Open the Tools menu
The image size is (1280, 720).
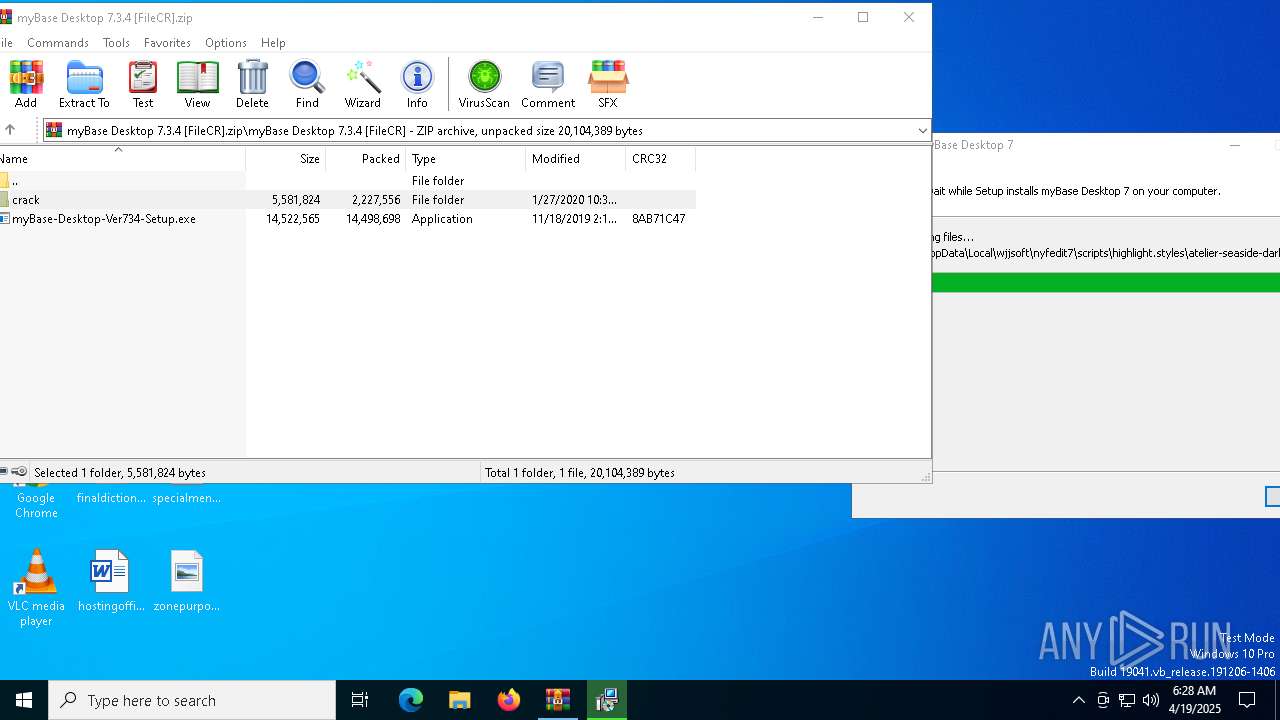(116, 43)
